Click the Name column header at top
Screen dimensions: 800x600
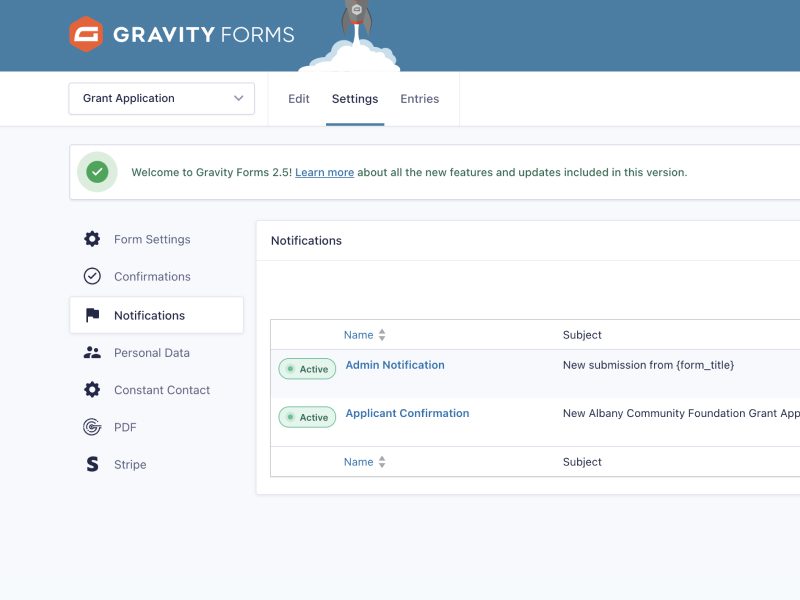click(x=358, y=335)
